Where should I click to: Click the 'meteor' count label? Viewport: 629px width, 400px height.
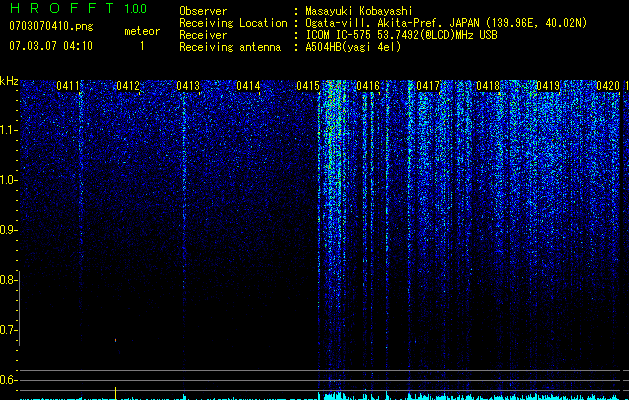[142, 31]
